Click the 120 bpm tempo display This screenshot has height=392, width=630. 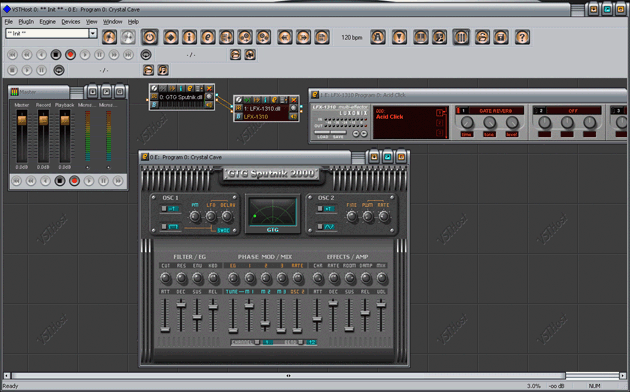(352, 37)
